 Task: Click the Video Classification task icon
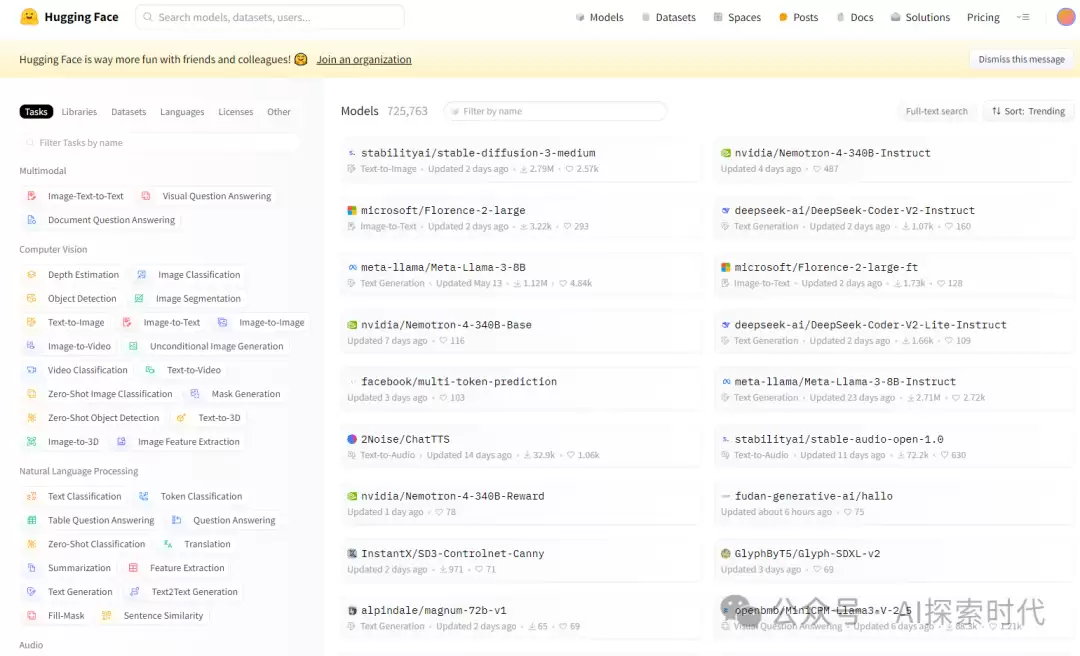point(32,370)
